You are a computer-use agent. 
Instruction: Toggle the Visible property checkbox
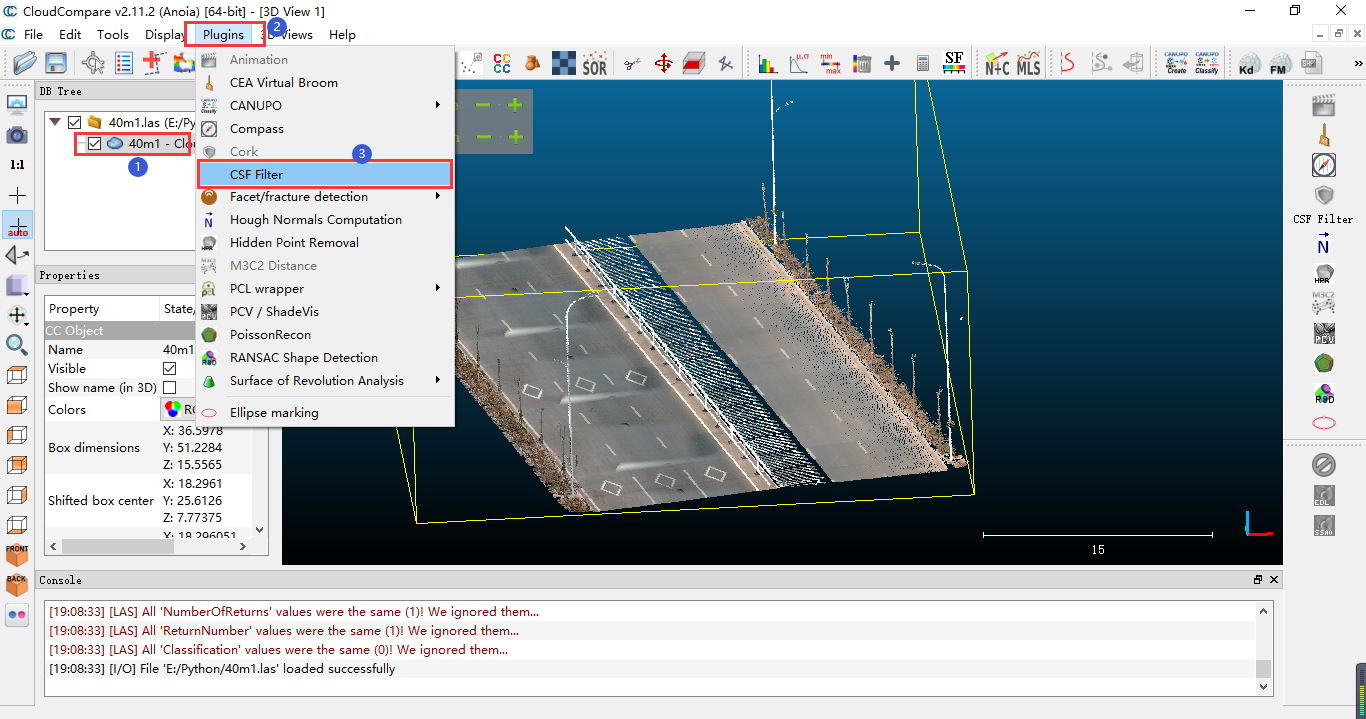(170, 368)
